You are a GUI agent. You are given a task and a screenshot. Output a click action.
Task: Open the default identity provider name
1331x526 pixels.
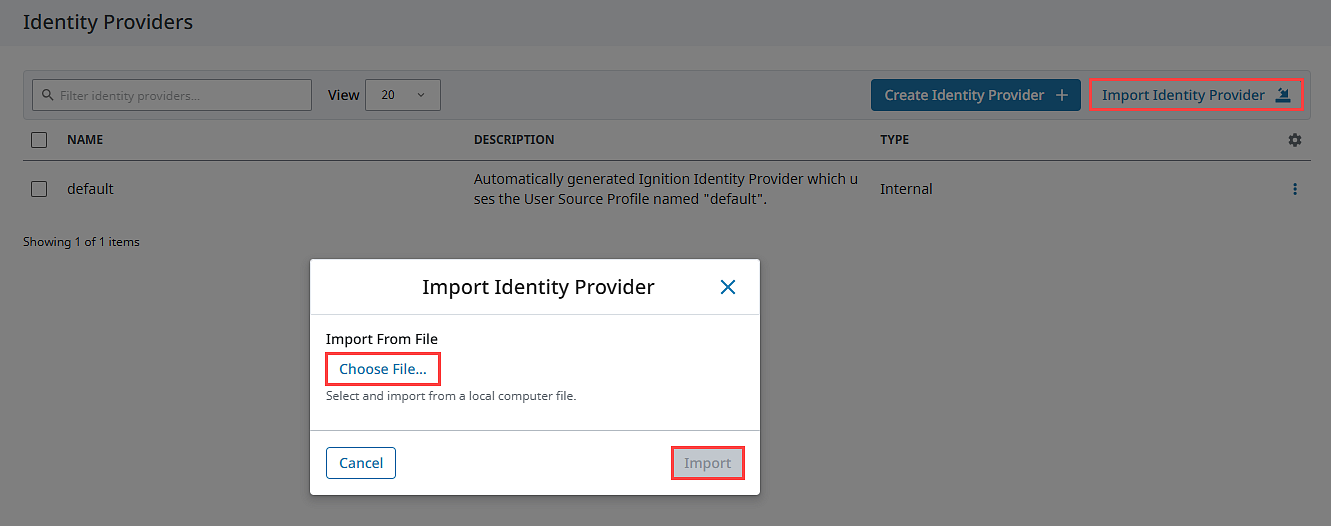[90, 189]
